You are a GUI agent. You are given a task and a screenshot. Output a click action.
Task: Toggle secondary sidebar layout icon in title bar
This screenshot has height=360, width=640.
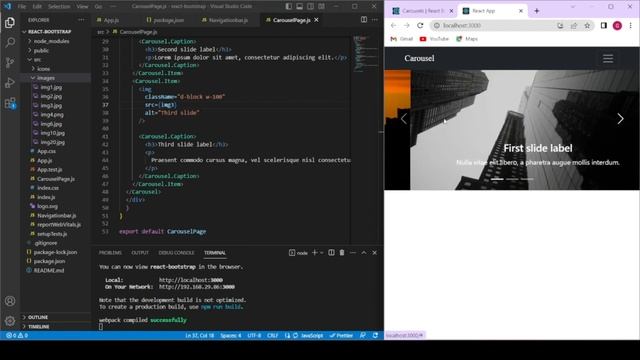311,6
